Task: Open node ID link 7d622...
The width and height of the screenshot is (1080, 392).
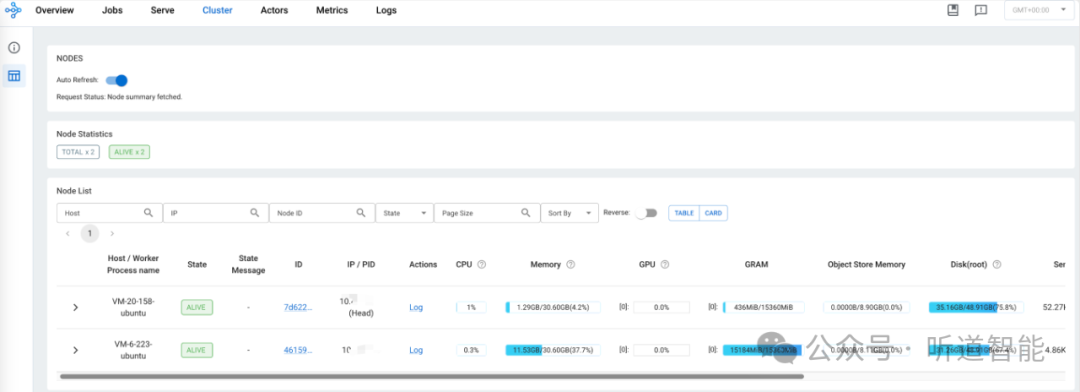Action: tap(298, 307)
